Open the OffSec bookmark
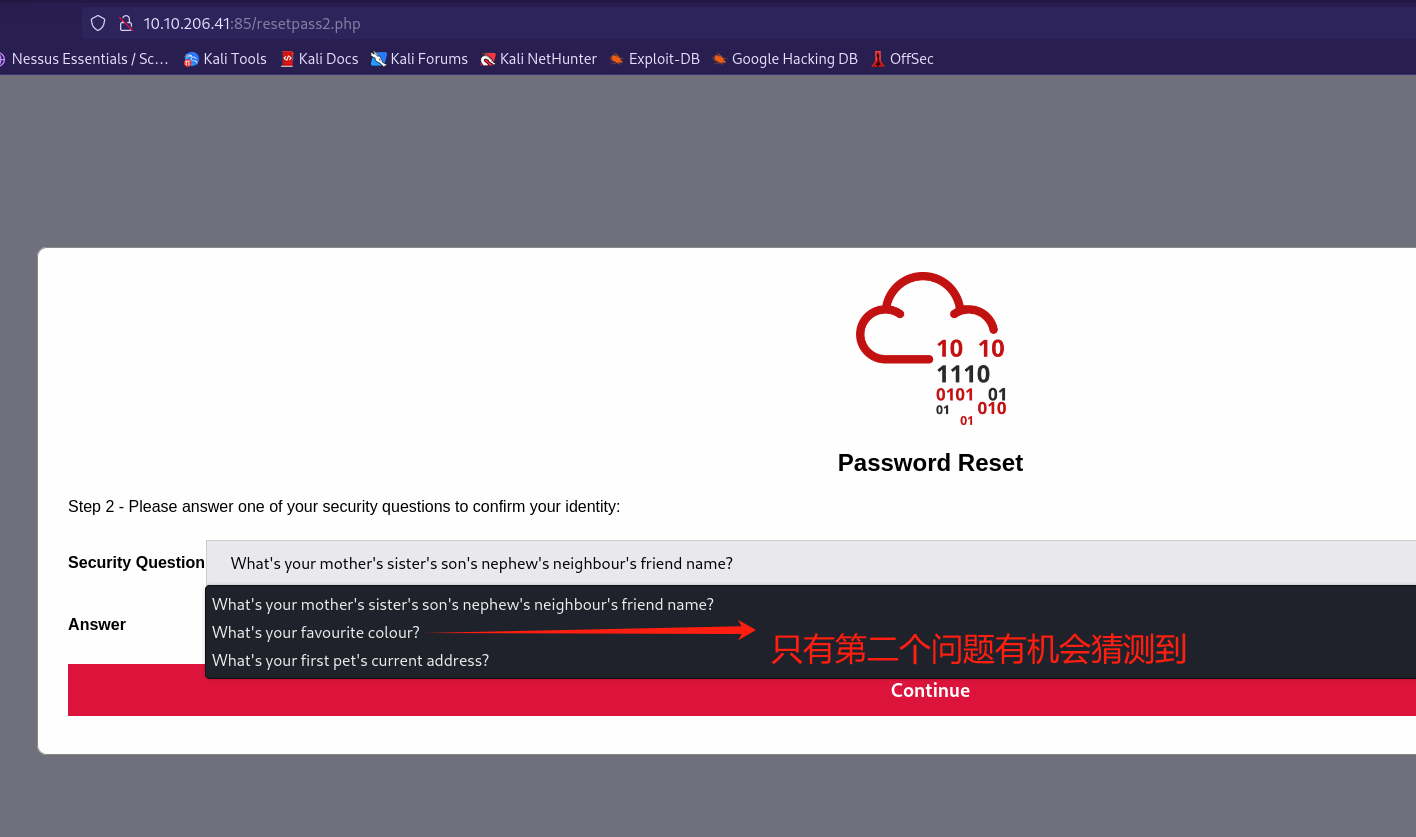Viewport: 1416px width, 837px height. click(x=902, y=59)
